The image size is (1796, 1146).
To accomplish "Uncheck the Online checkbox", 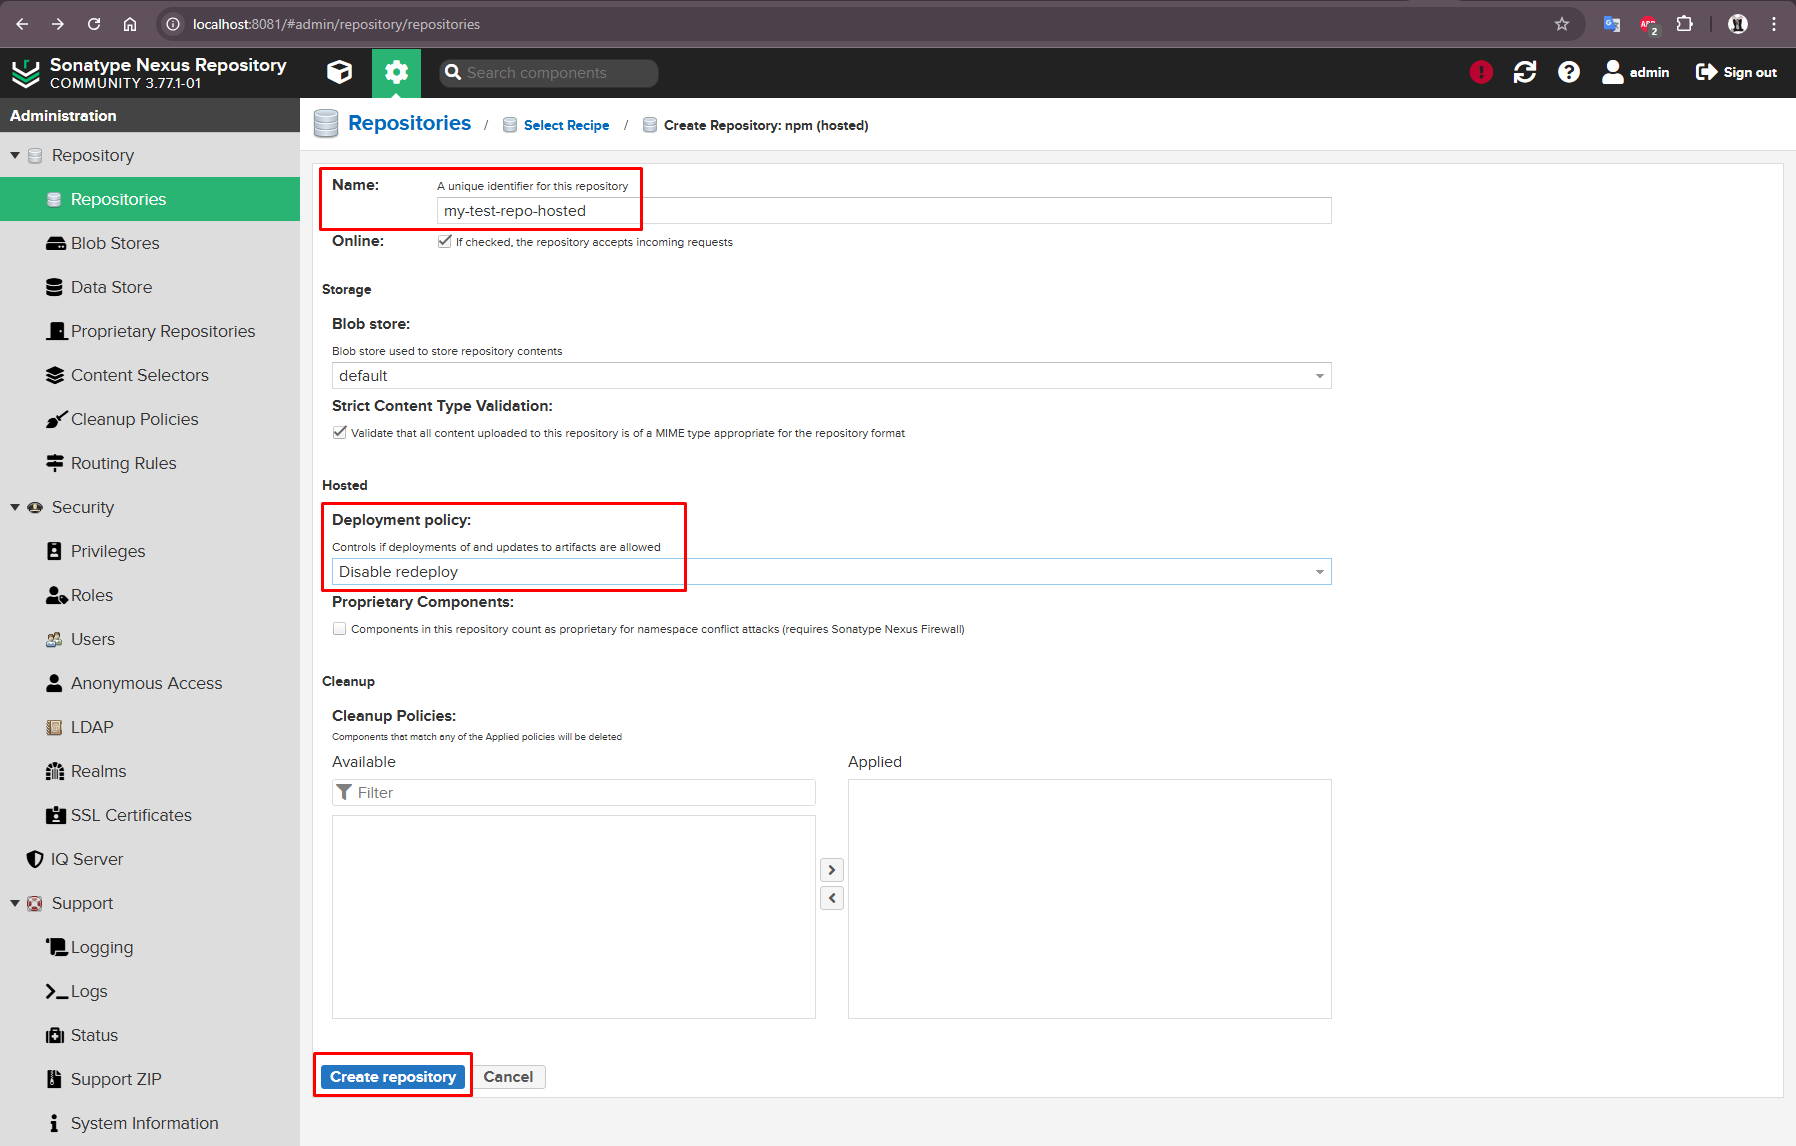I will click(x=444, y=242).
